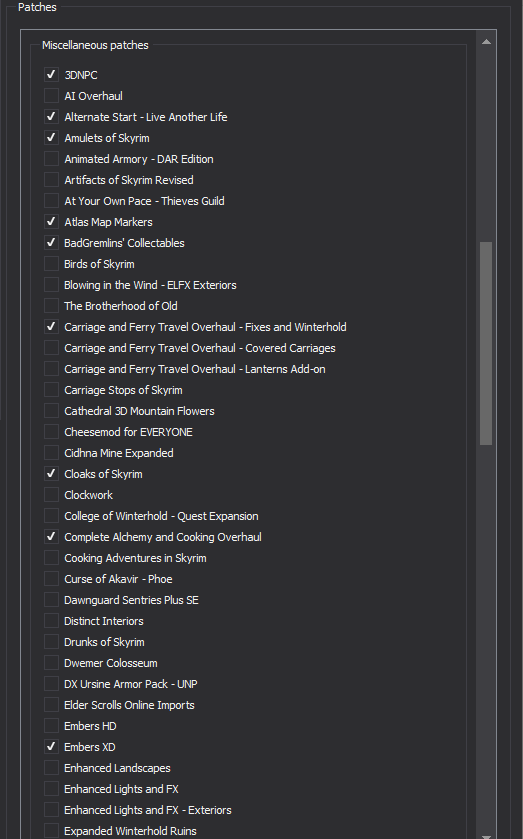The image size is (523, 839).
Task: Disable the Amulets of Skyrim patch
Action: click(x=51, y=138)
